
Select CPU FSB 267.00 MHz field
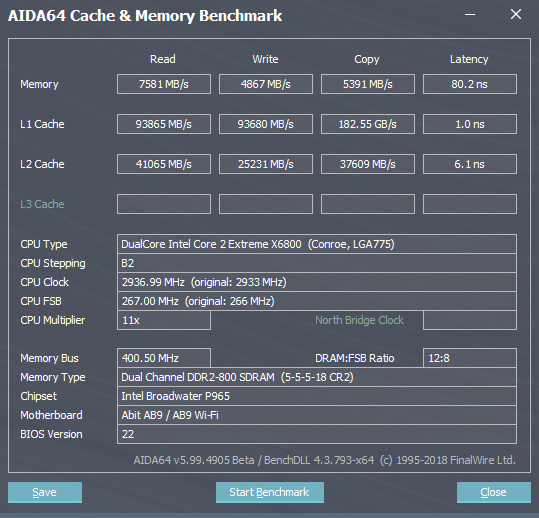(x=317, y=301)
